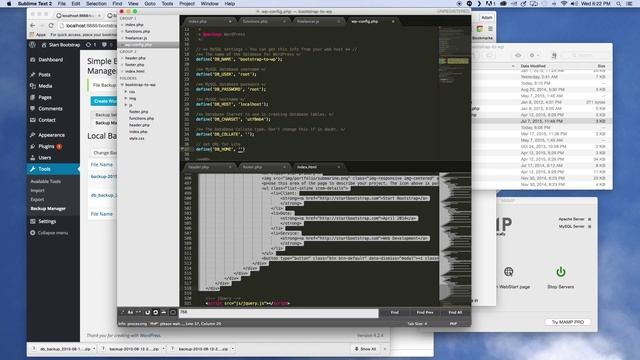640x360 pixels.
Task: Click Collapse menu in WordPress sidebar
Action: pyautogui.click(x=49, y=233)
